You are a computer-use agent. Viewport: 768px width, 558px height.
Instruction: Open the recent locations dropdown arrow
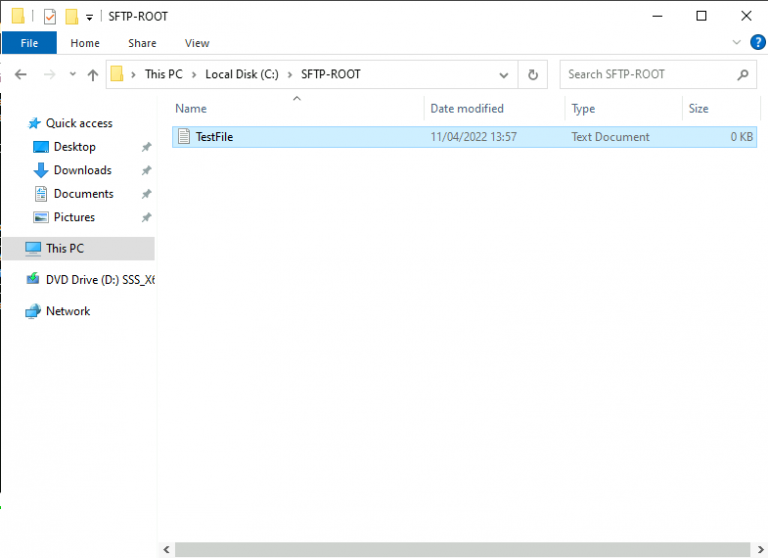[72, 74]
